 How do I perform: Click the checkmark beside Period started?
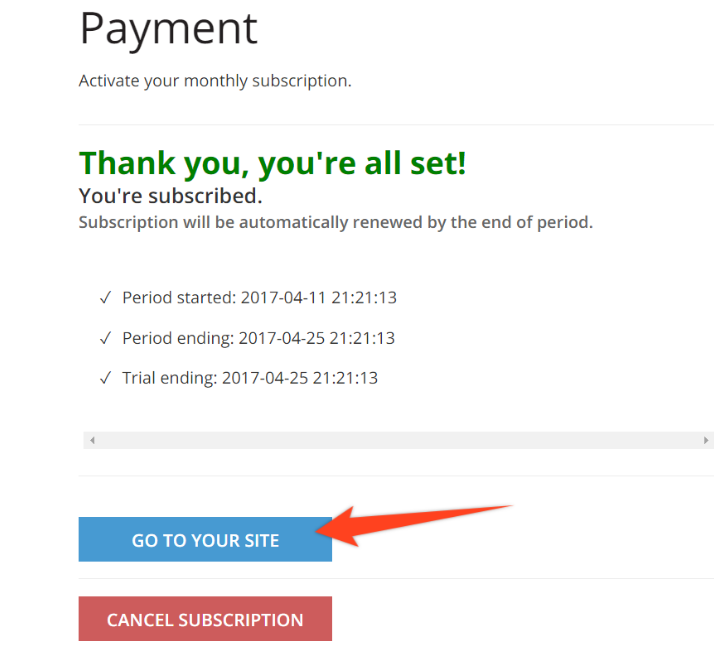[x=105, y=298]
